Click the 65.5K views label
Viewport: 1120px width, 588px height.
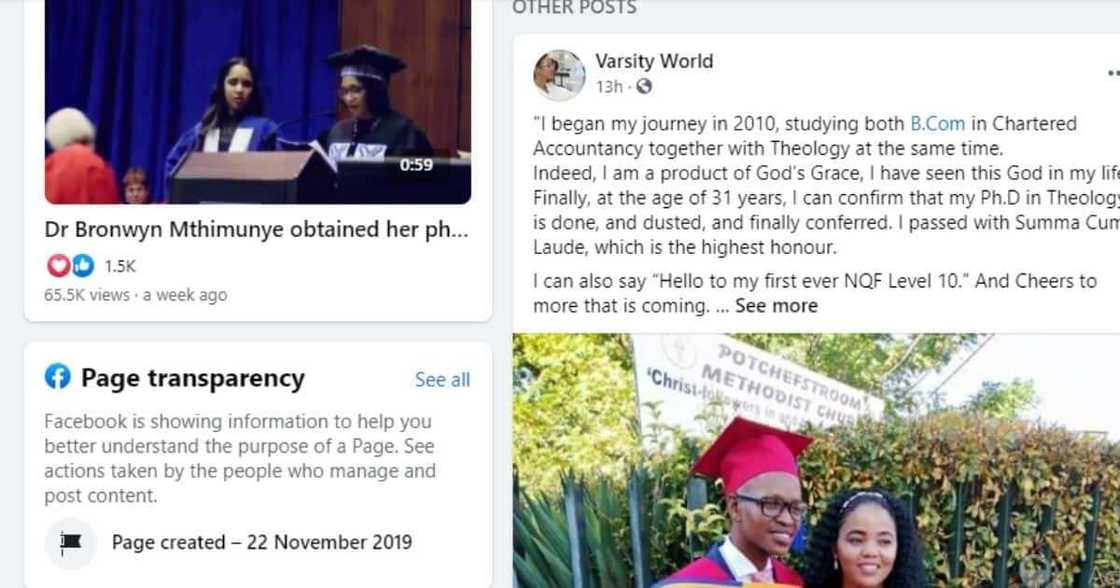click(x=87, y=294)
